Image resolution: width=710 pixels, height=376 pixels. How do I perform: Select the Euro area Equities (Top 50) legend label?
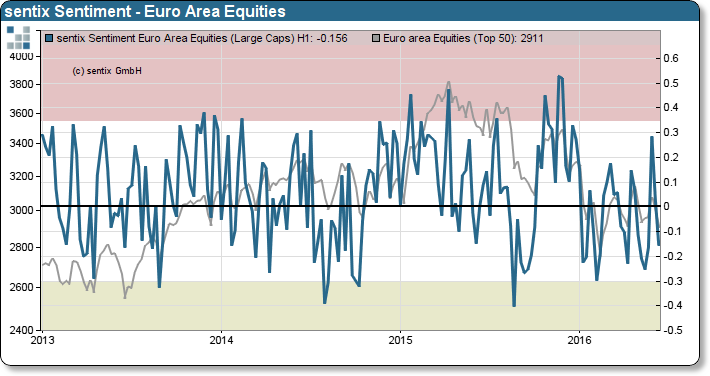pos(463,38)
